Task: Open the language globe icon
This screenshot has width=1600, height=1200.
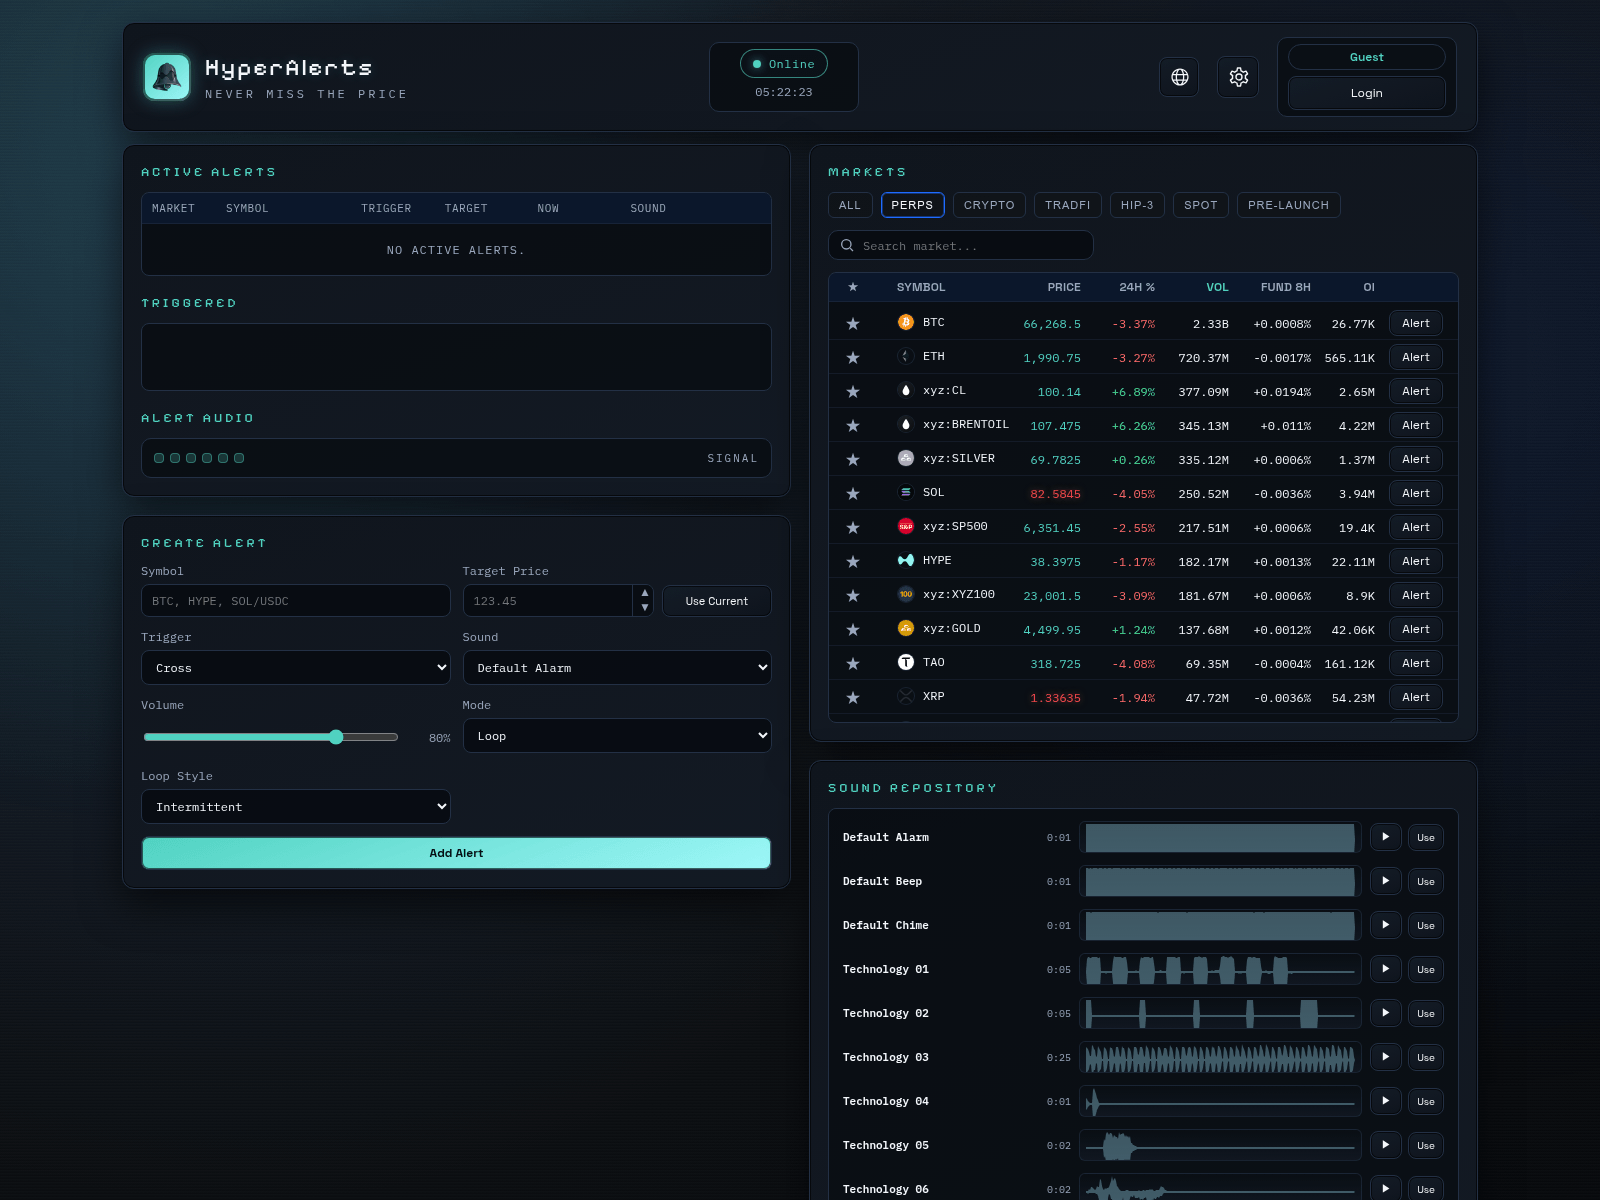Action: point(1179,77)
